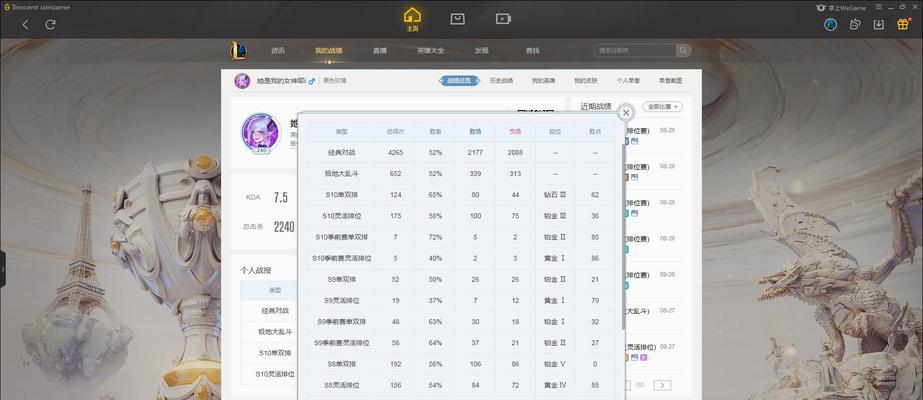Open the store bag icon in top bar
The width and height of the screenshot is (923, 400).
457,19
